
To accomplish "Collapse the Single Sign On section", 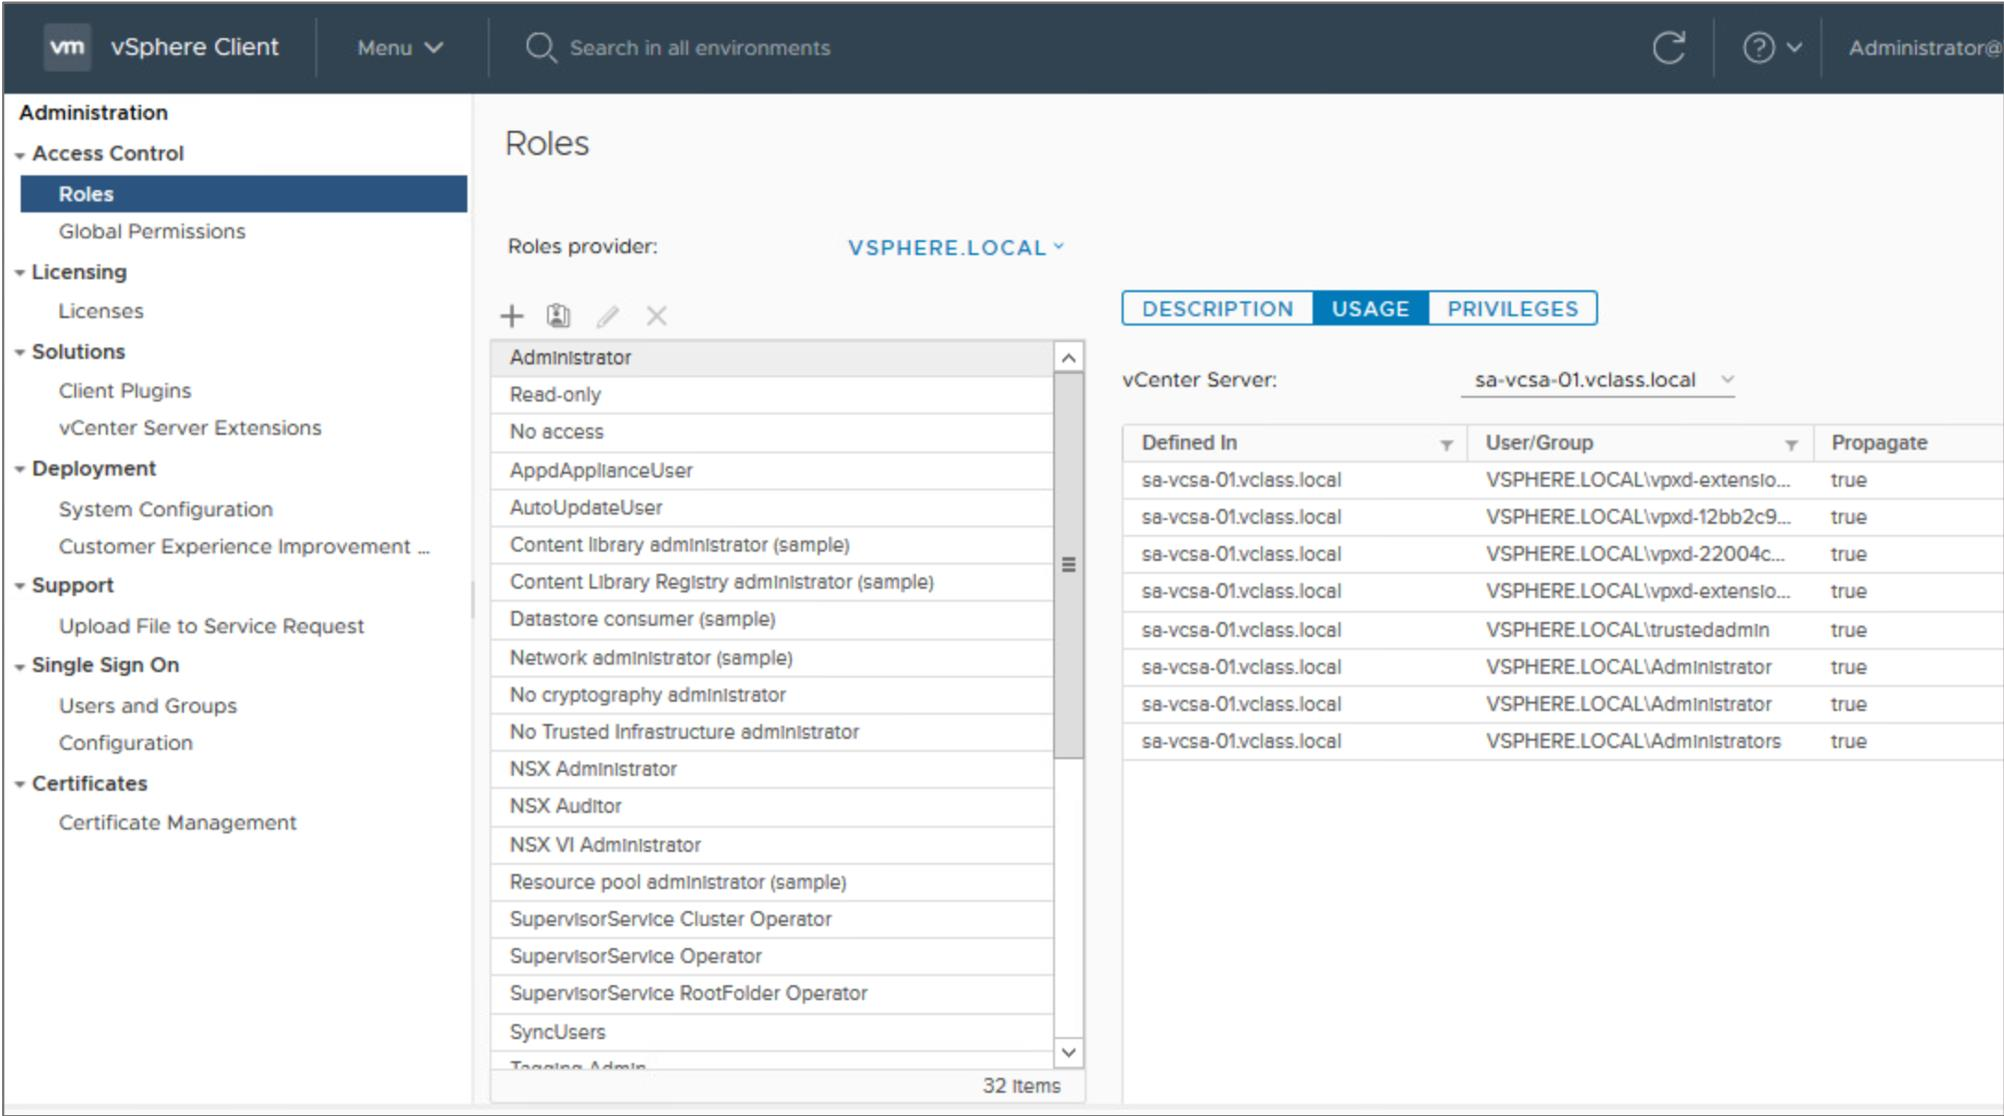I will click(19, 667).
